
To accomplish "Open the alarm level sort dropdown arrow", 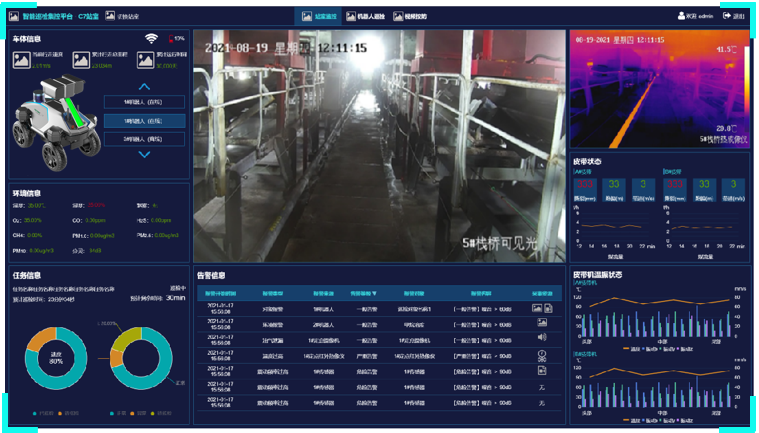I will (374, 293).
